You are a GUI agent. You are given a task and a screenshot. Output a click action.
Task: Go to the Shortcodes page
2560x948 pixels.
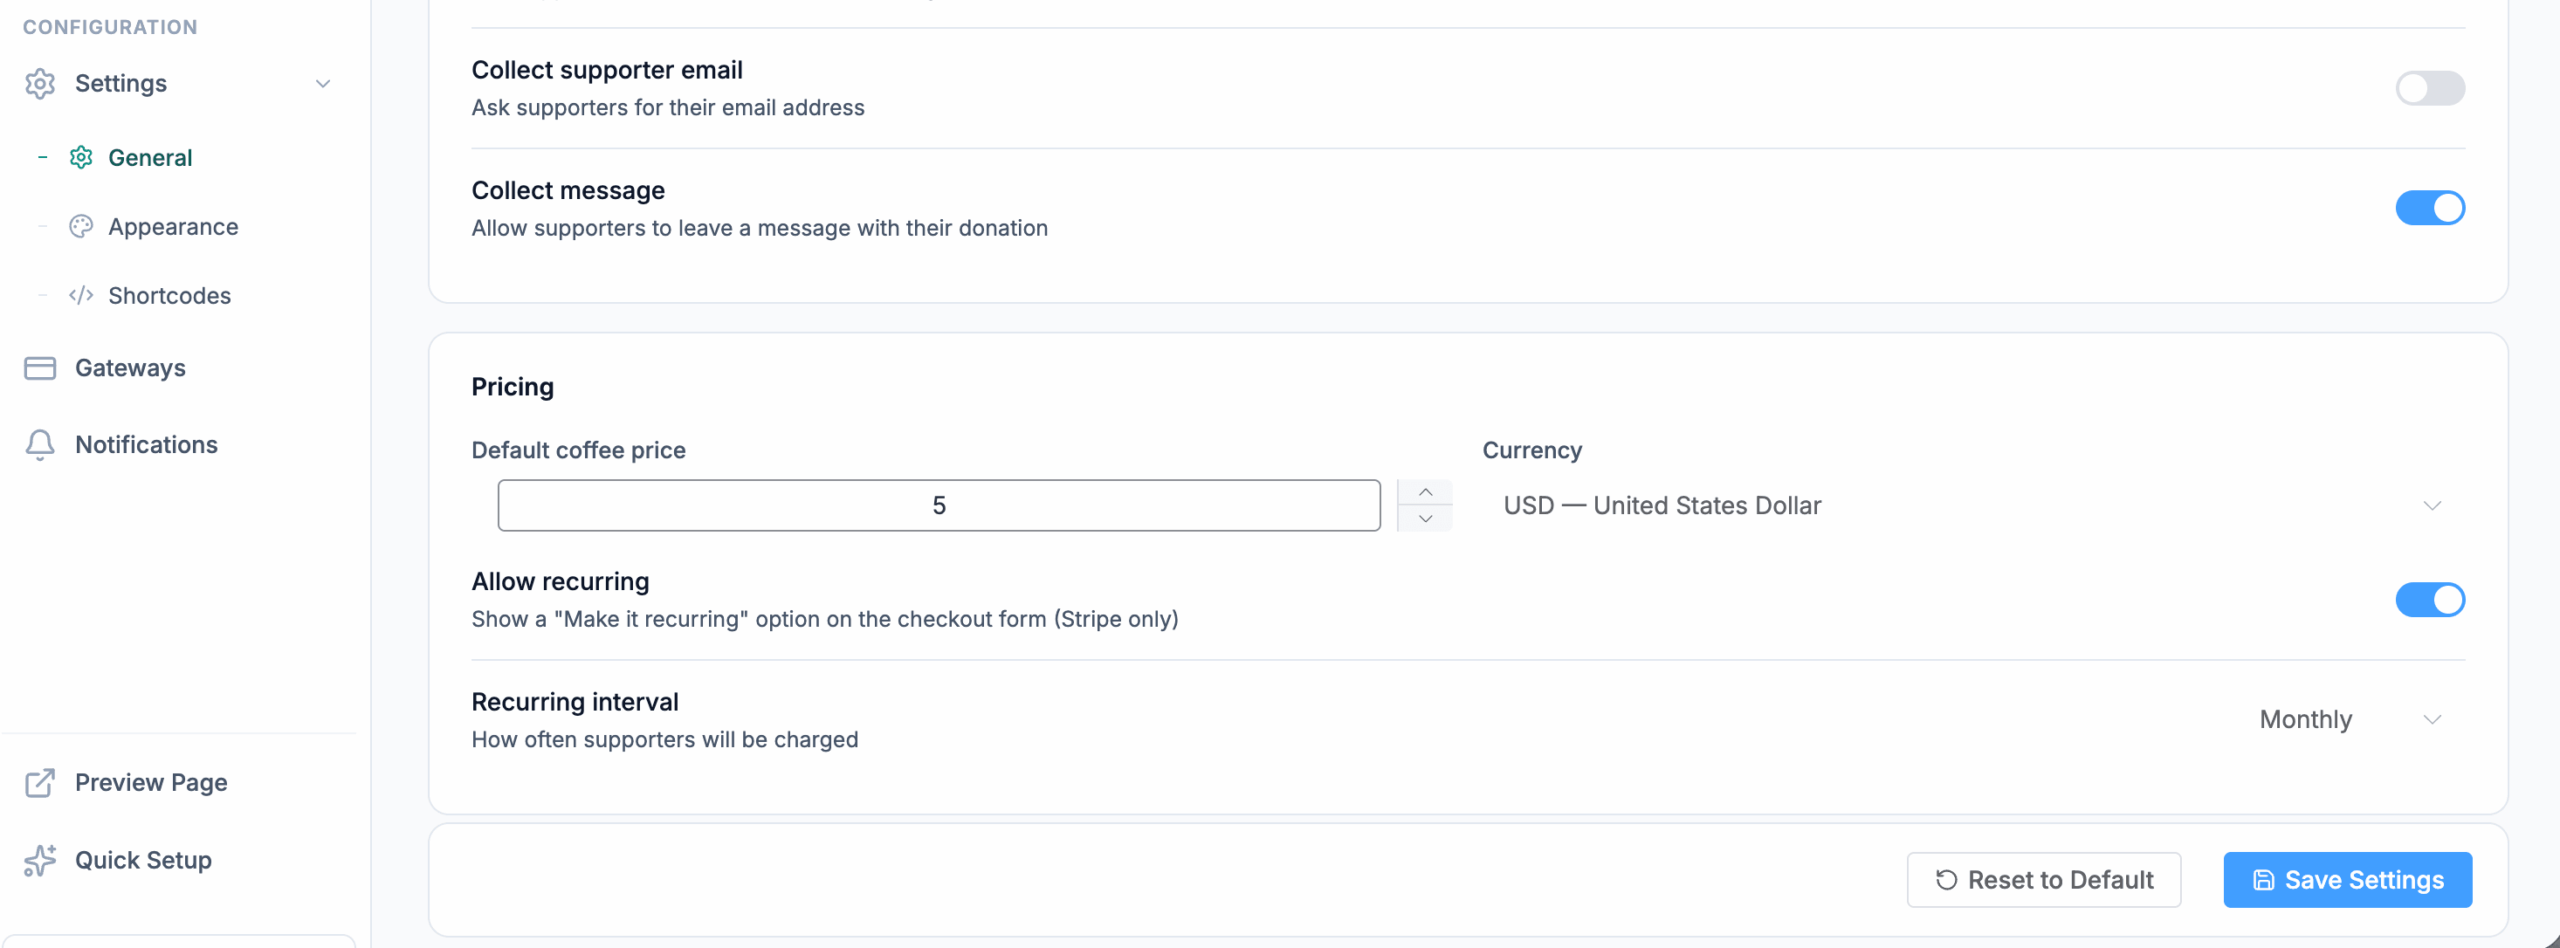point(169,296)
